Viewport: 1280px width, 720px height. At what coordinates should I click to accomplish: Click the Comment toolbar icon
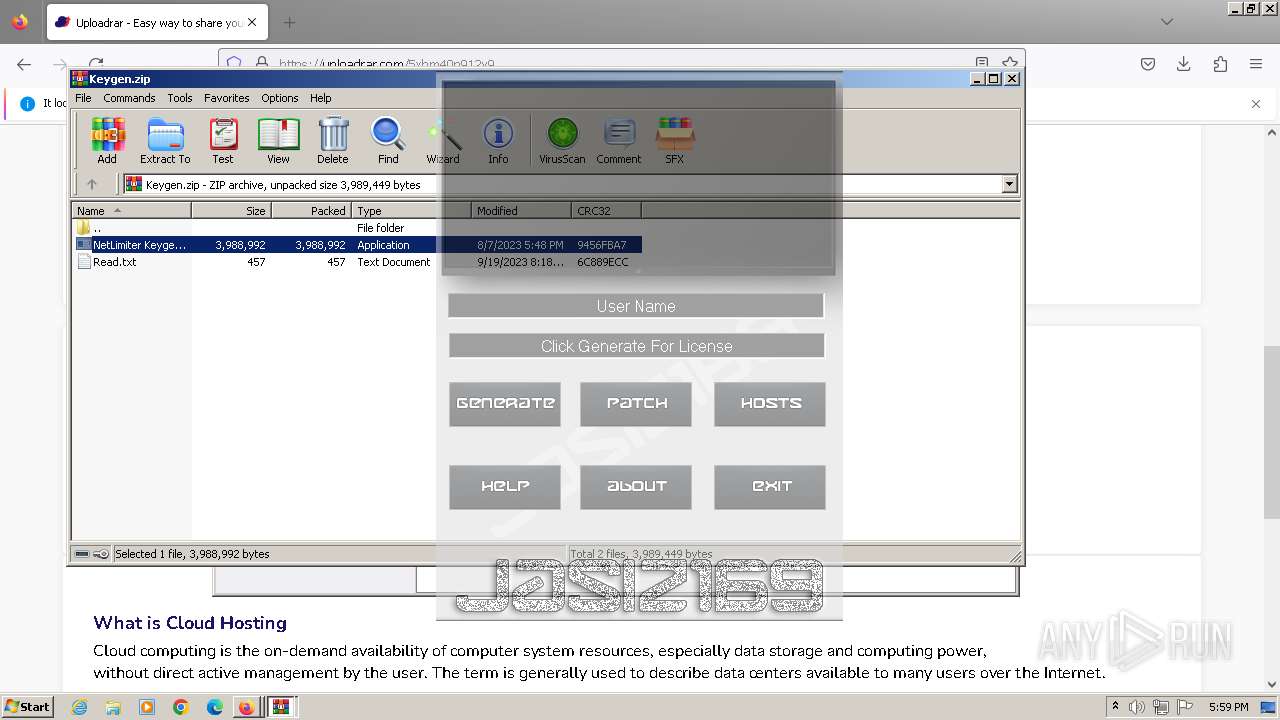619,140
